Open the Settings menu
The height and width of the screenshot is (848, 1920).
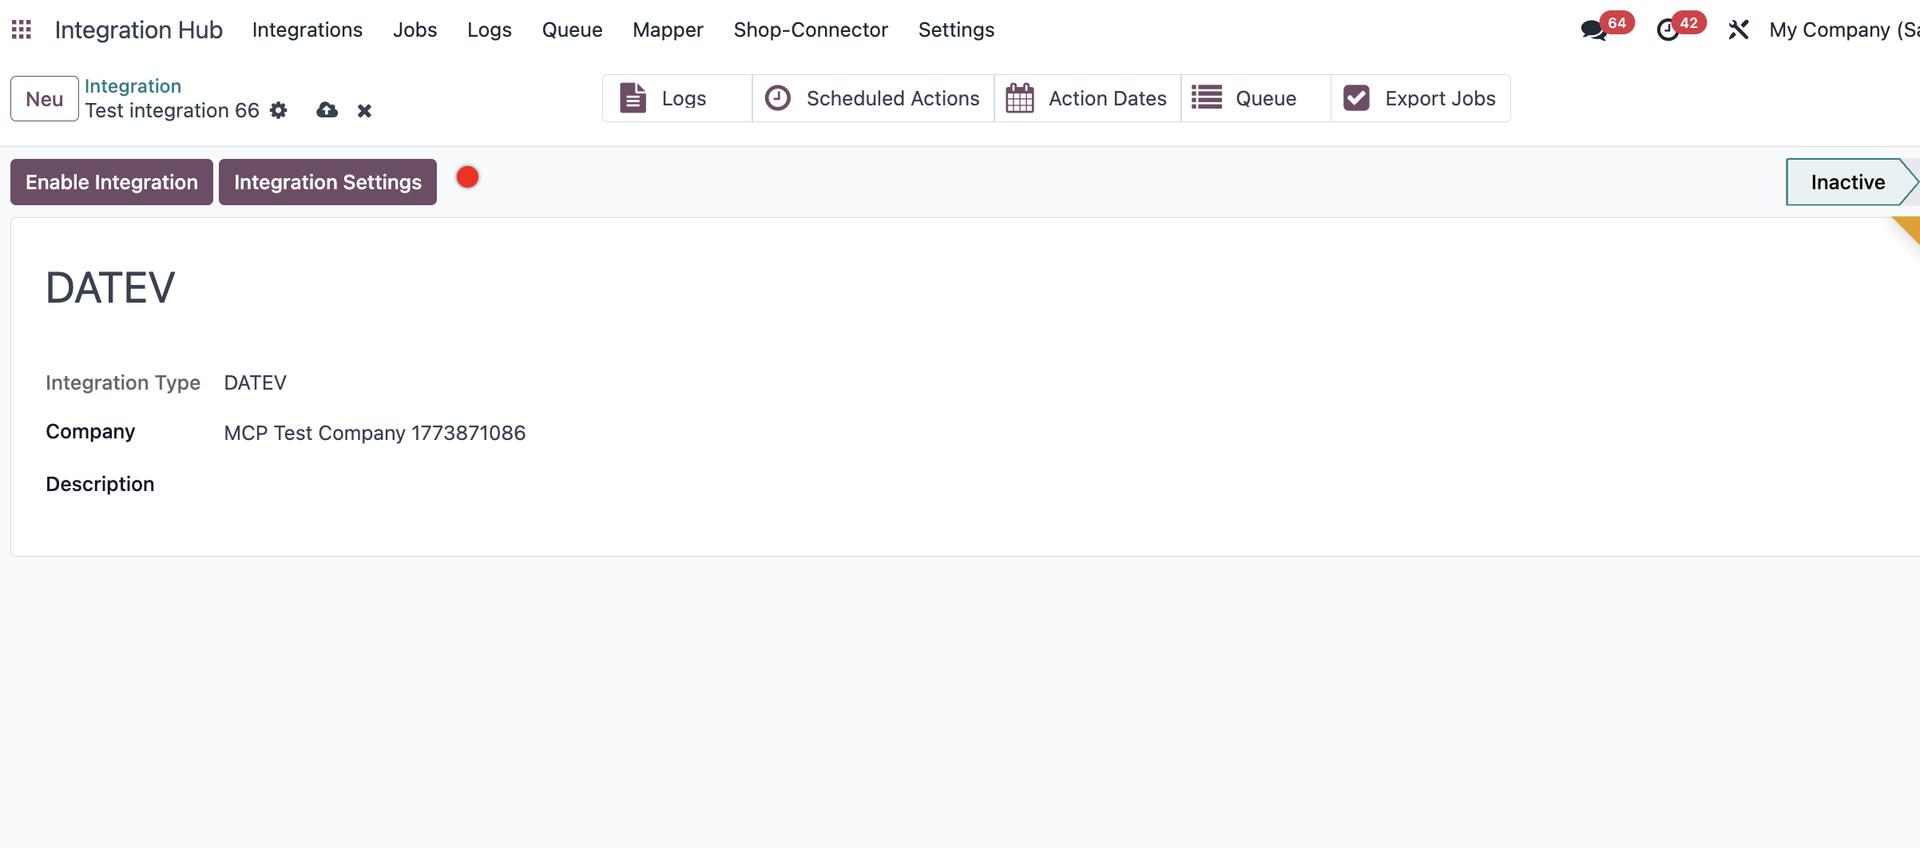(x=956, y=30)
